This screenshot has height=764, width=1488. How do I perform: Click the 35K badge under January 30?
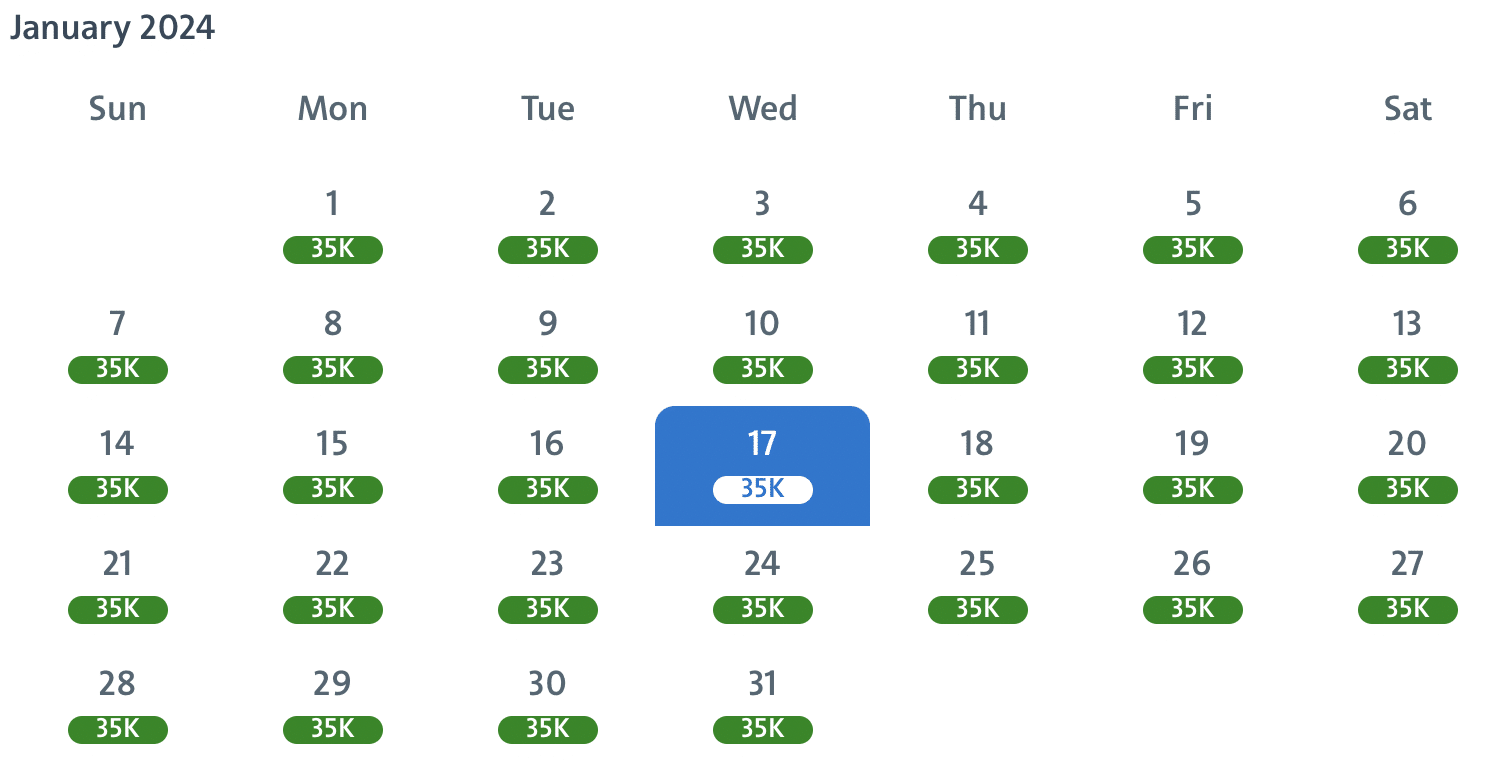[x=547, y=729]
